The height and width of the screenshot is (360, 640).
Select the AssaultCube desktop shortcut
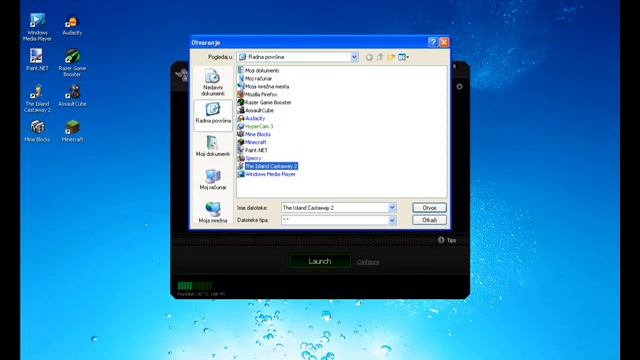(72, 96)
